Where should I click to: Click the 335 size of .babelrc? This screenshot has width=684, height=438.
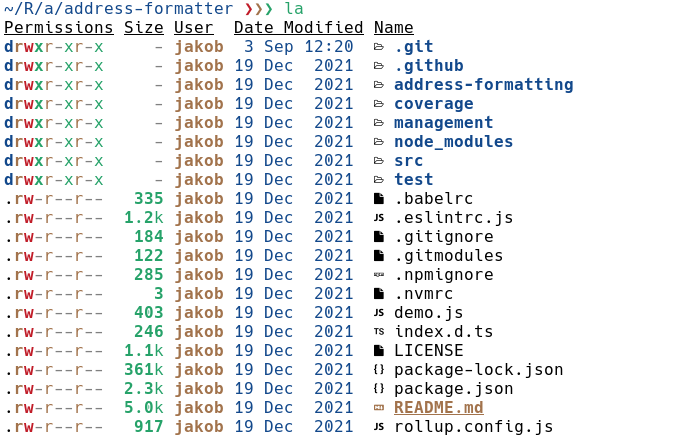click(148, 199)
